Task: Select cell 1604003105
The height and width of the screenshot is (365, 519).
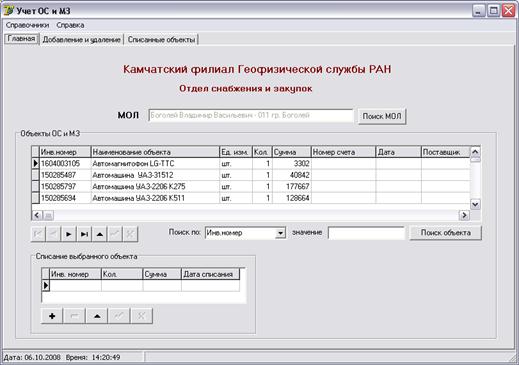Action: coord(65,163)
